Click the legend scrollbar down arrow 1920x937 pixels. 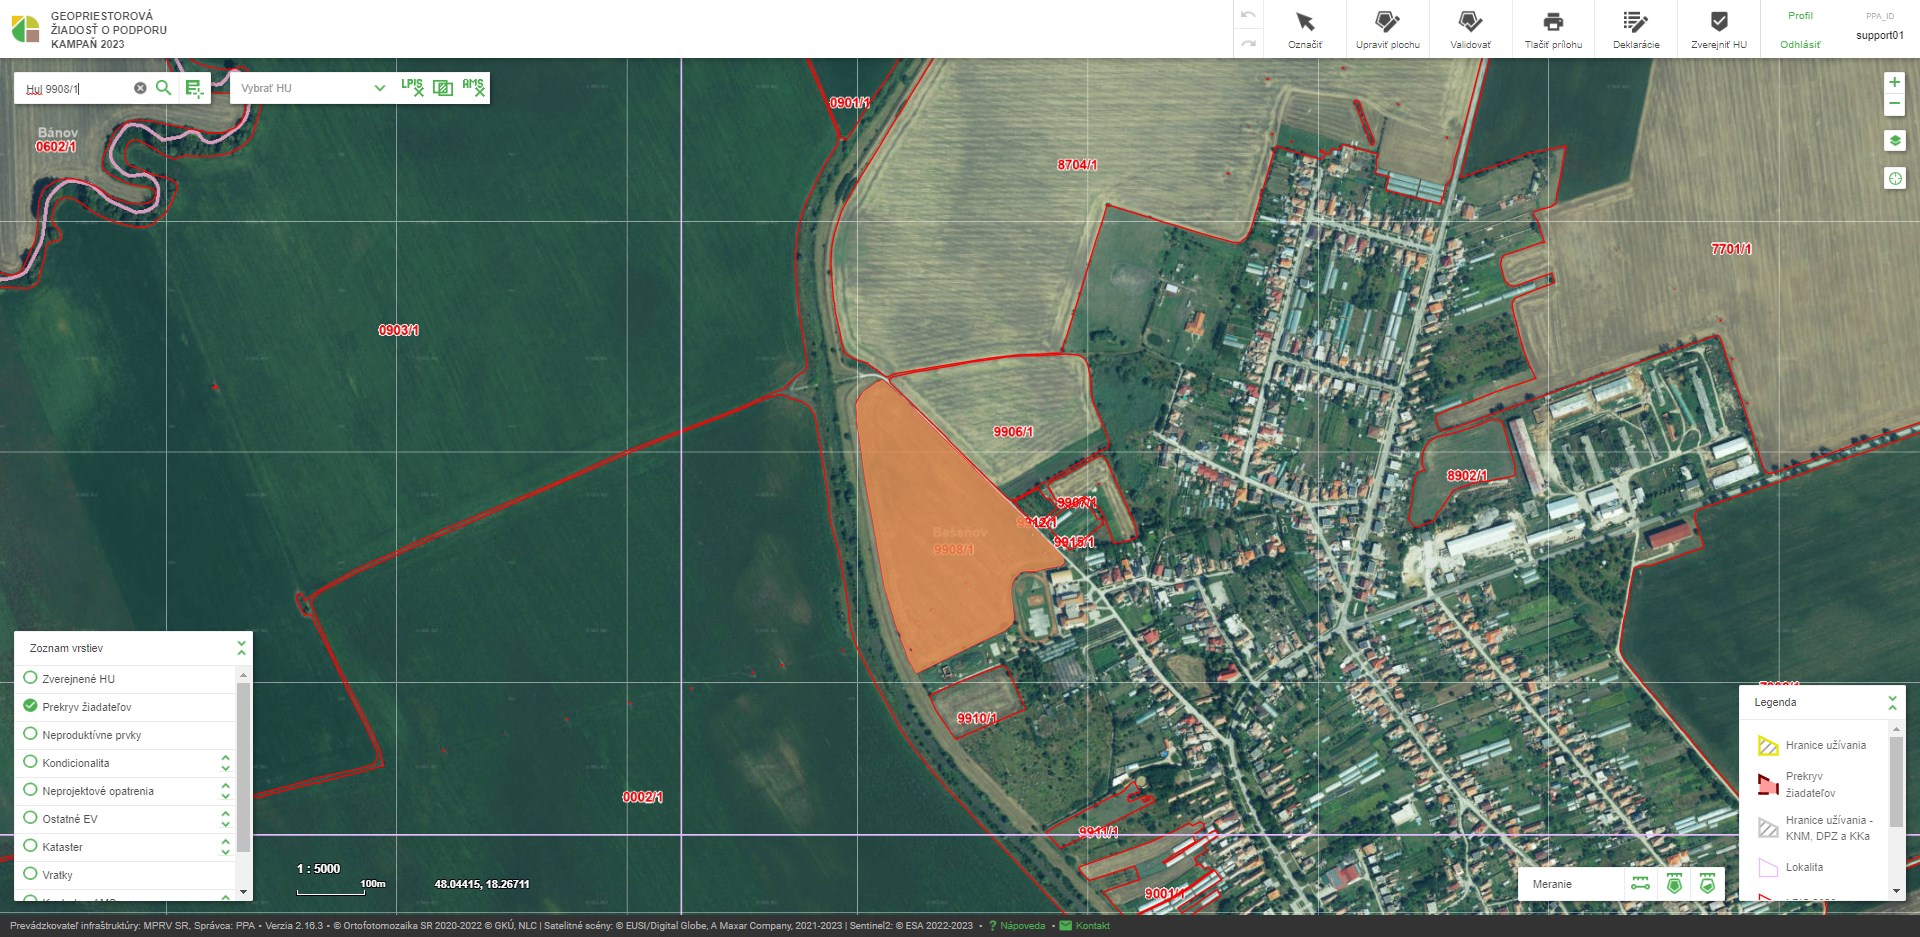click(1896, 891)
